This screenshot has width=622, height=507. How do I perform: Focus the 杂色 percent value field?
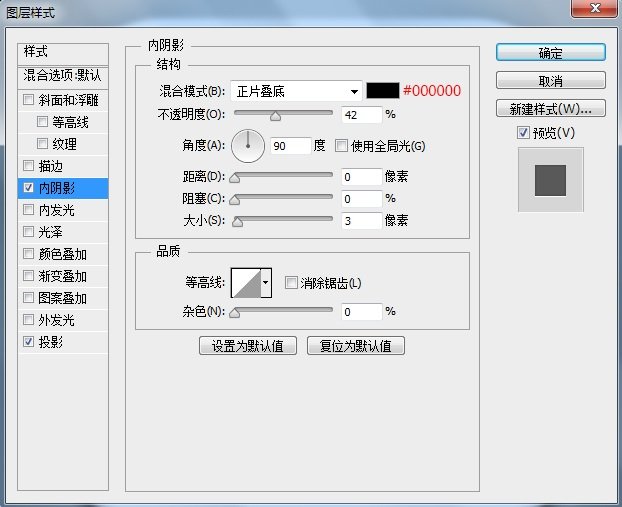tap(362, 312)
